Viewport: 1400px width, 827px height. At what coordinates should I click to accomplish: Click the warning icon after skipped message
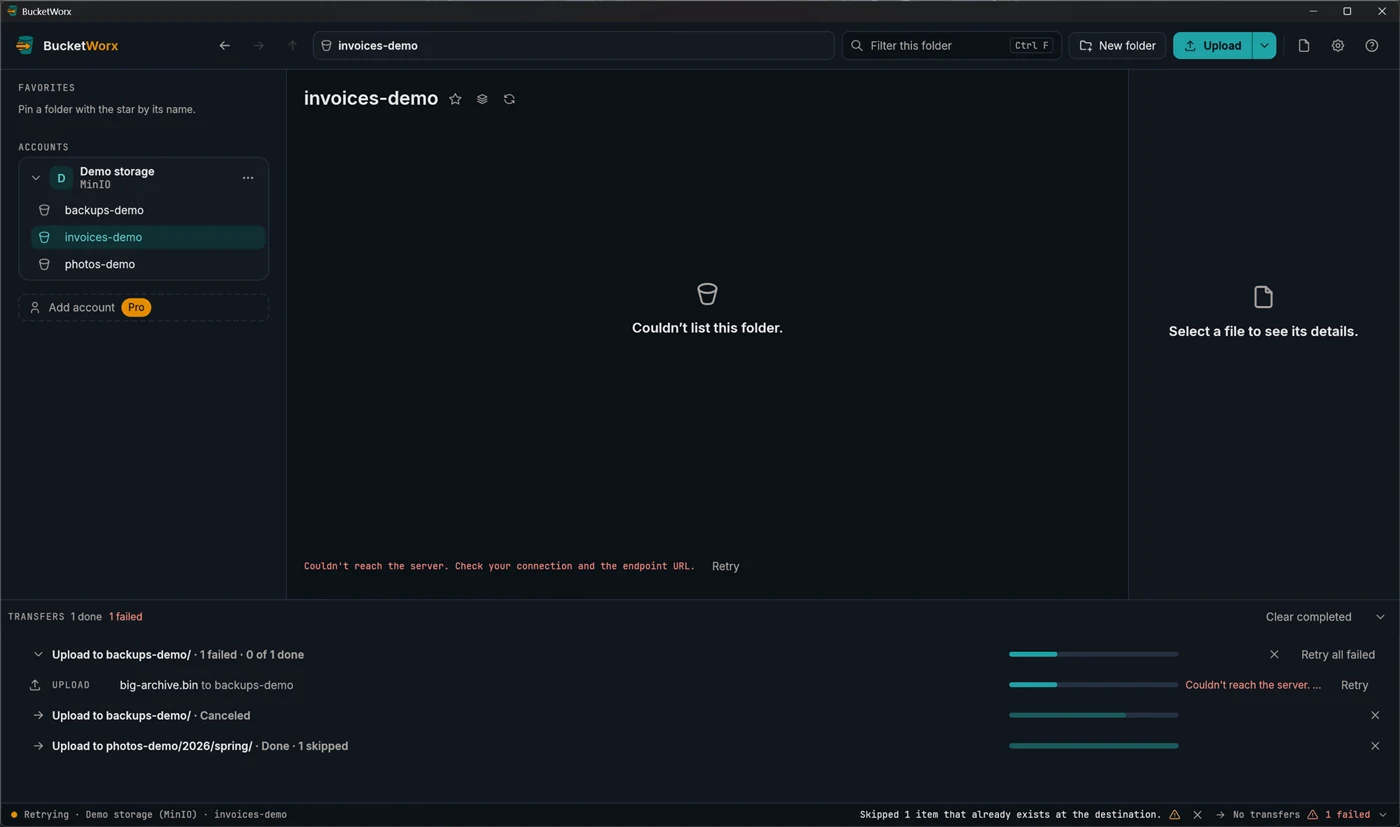(1175, 815)
